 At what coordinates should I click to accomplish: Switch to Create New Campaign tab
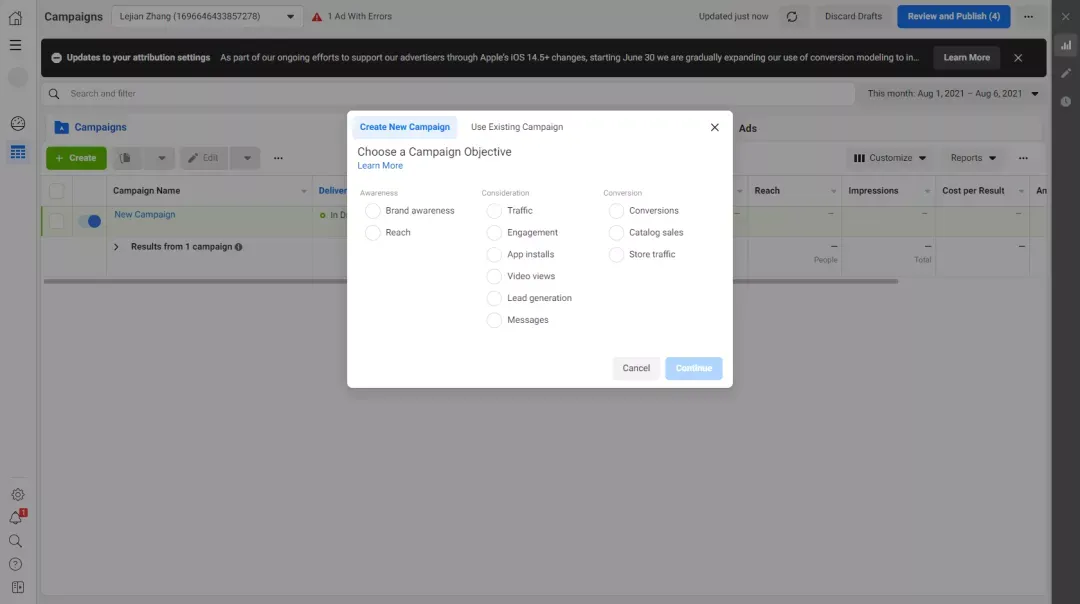[x=404, y=127]
